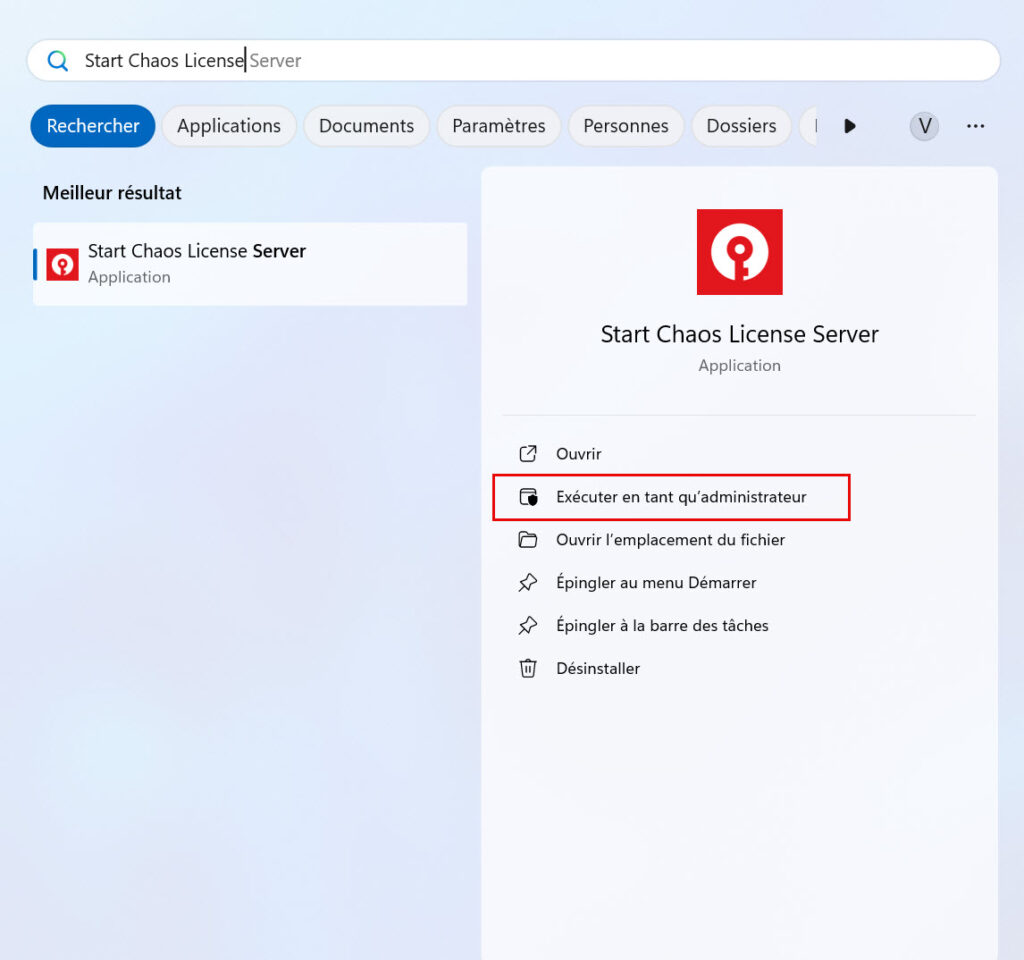Switch to the Documents filter tab
This screenshot has width=1024, height=960.
(366, 126)
